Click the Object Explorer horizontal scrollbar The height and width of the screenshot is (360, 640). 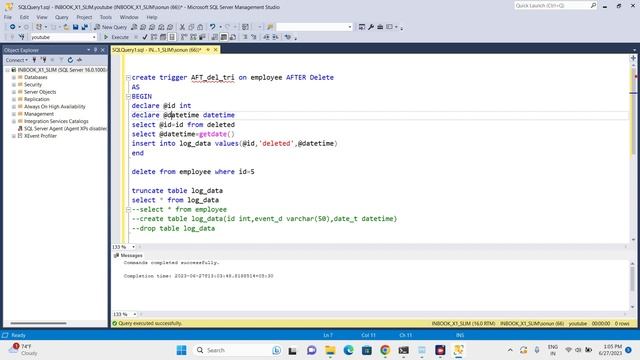38,323
